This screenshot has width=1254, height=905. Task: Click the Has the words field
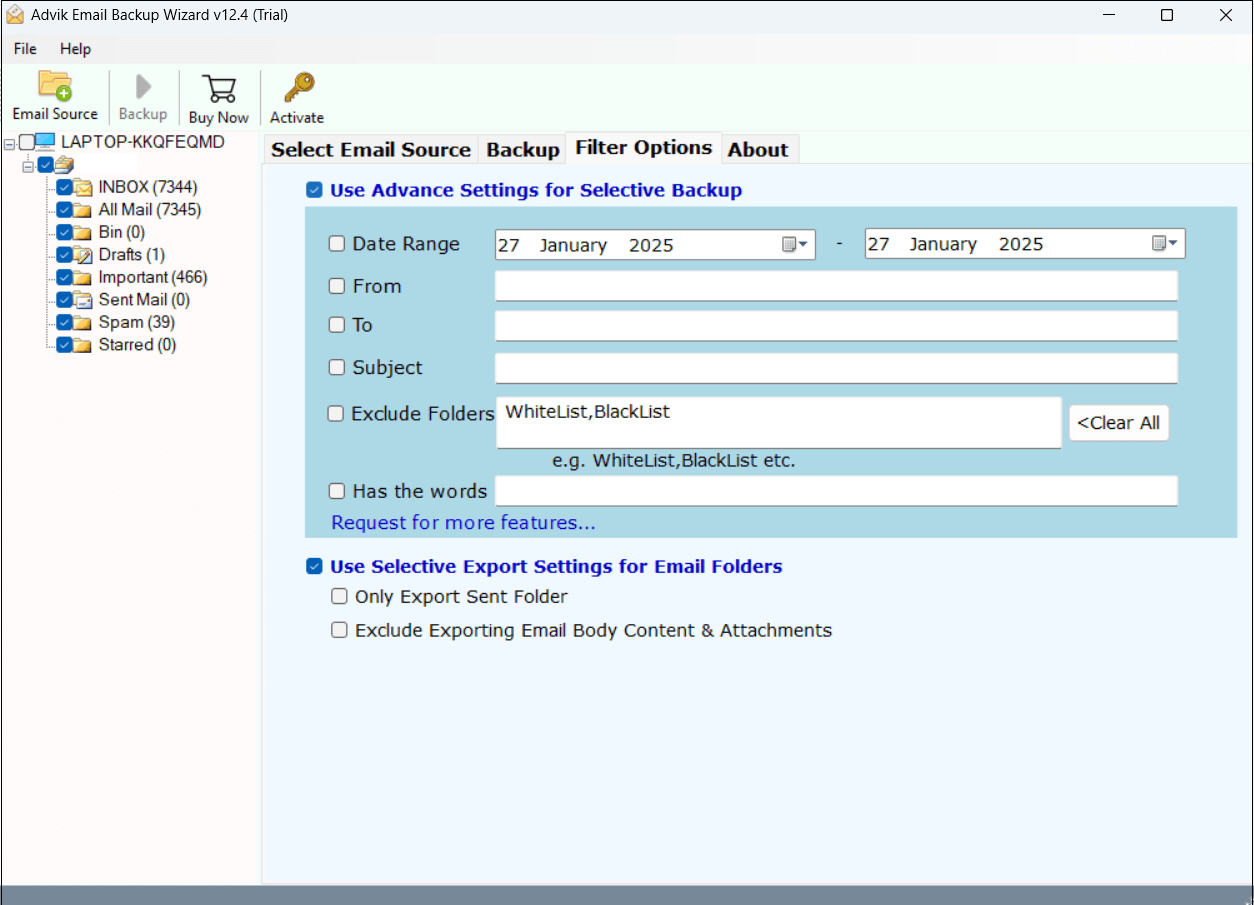836,491
